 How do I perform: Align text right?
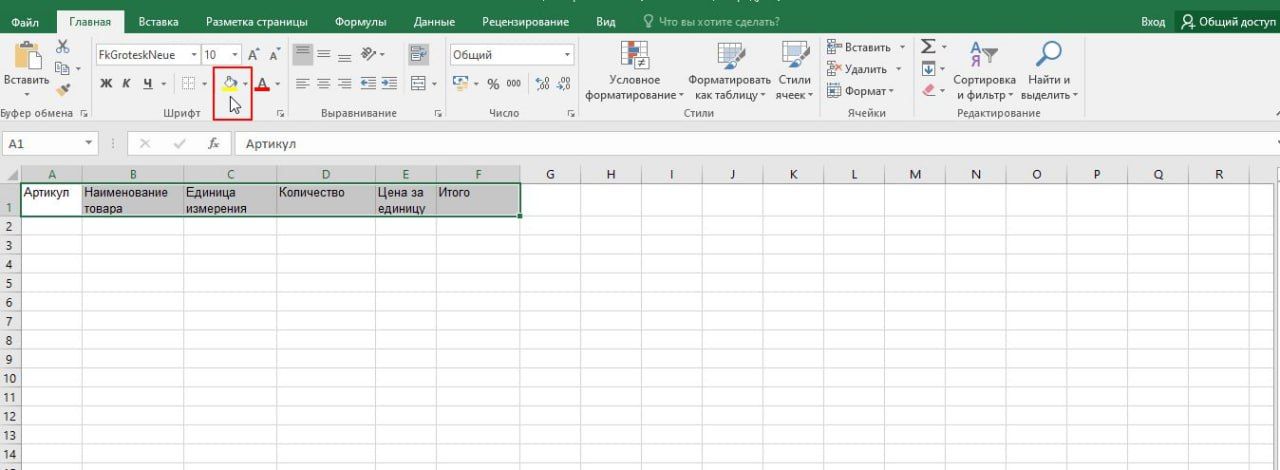pos(345,84)
